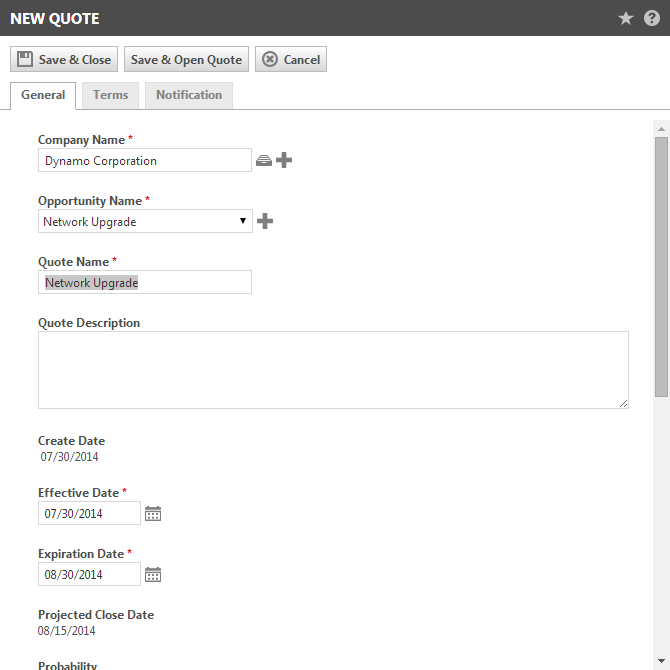Click the favorites star icon
The width and height of the screenshot is (670, 670).
[x=626, y=18]
